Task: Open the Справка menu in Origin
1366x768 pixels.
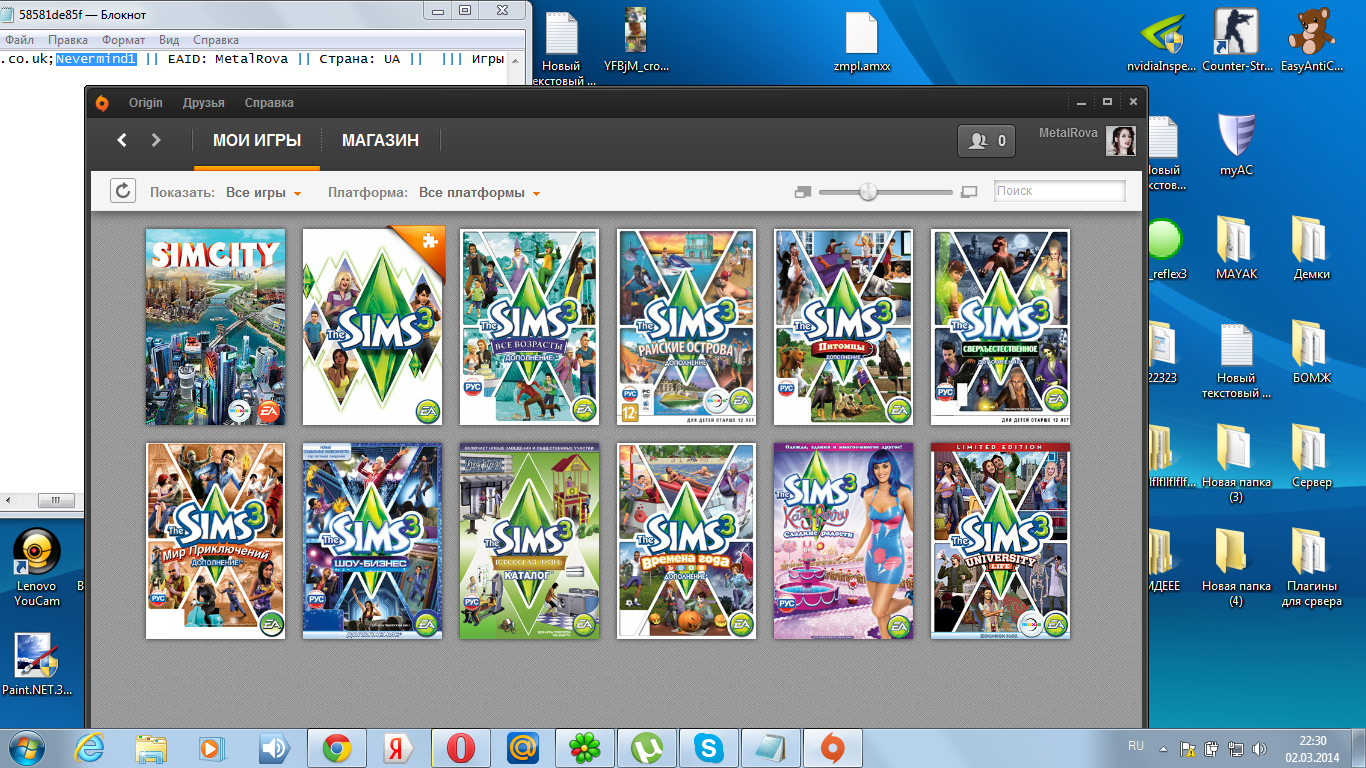Action: [x=269, y=103]
